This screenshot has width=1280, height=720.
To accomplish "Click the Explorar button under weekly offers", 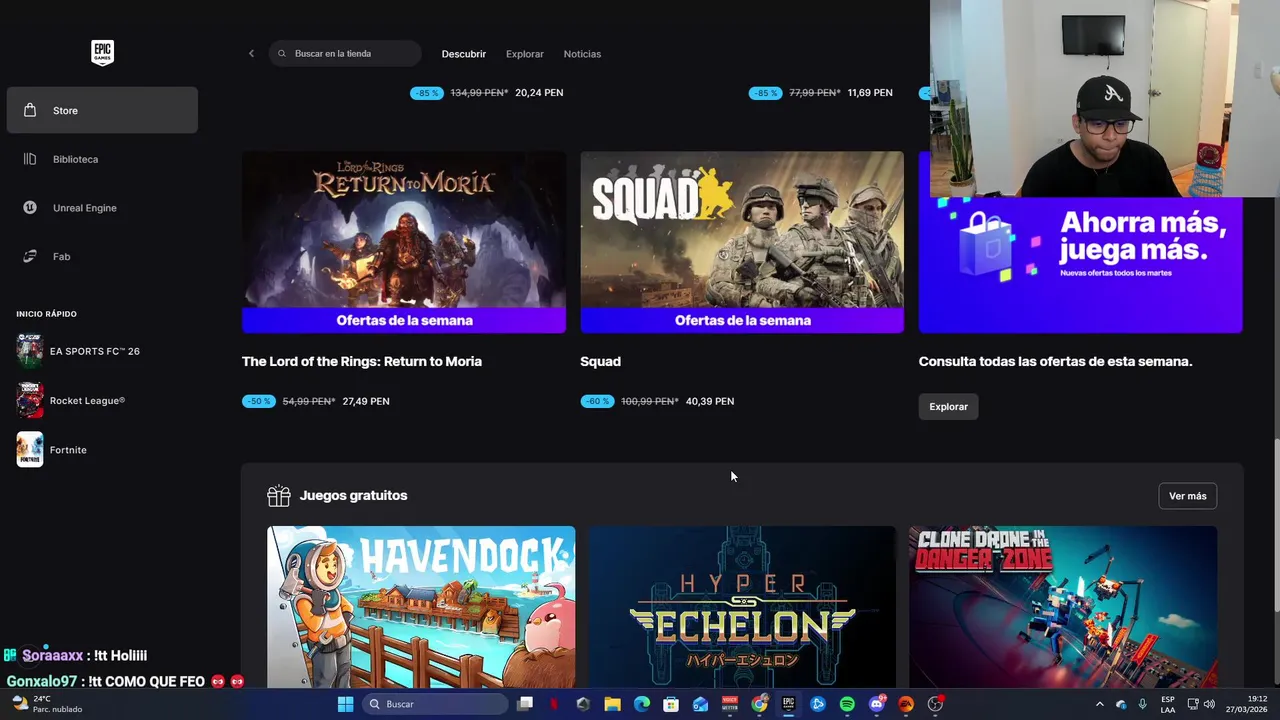I will (x=948, y=407).
